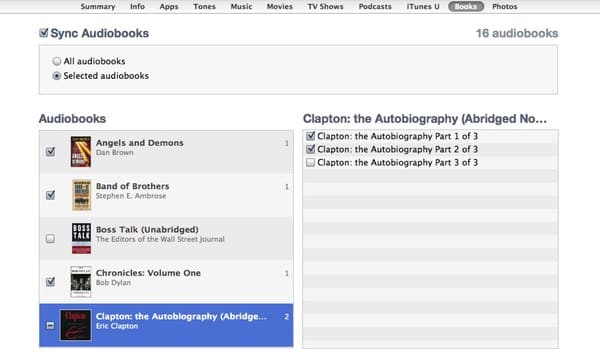
Task: Uncheck Clapton Autobiography Part 2 of 3
Action: [310, 149]
